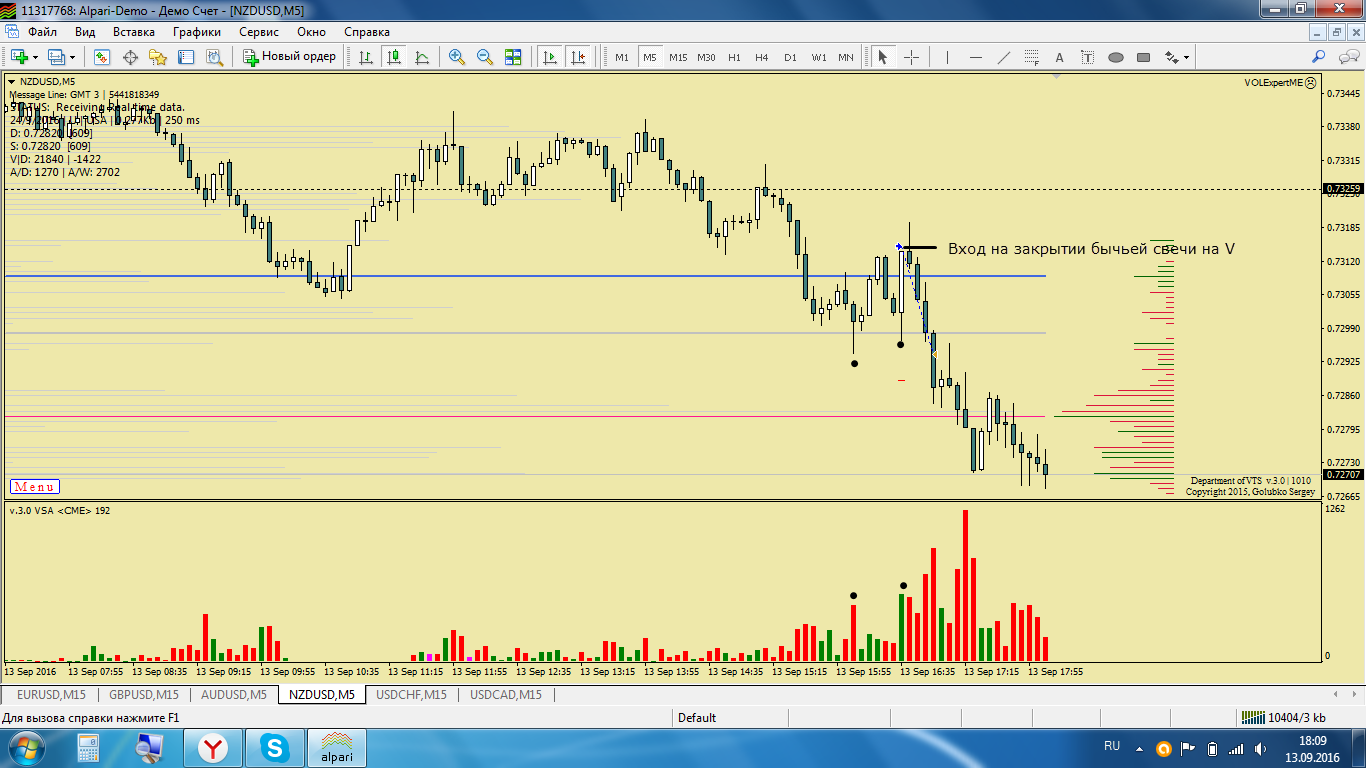Open the Profiles icon
The height and width of the screenshot is (768, 1366).
56,57
